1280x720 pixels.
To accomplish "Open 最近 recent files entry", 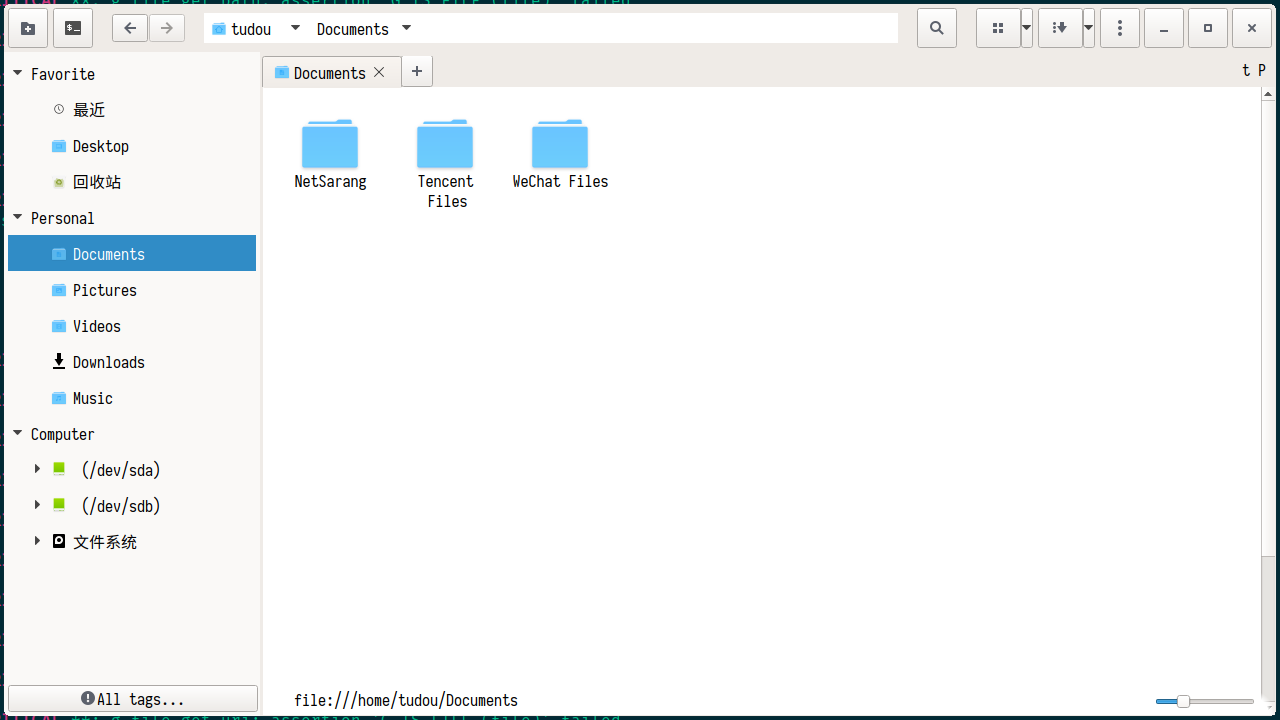I will click(88, 110).
